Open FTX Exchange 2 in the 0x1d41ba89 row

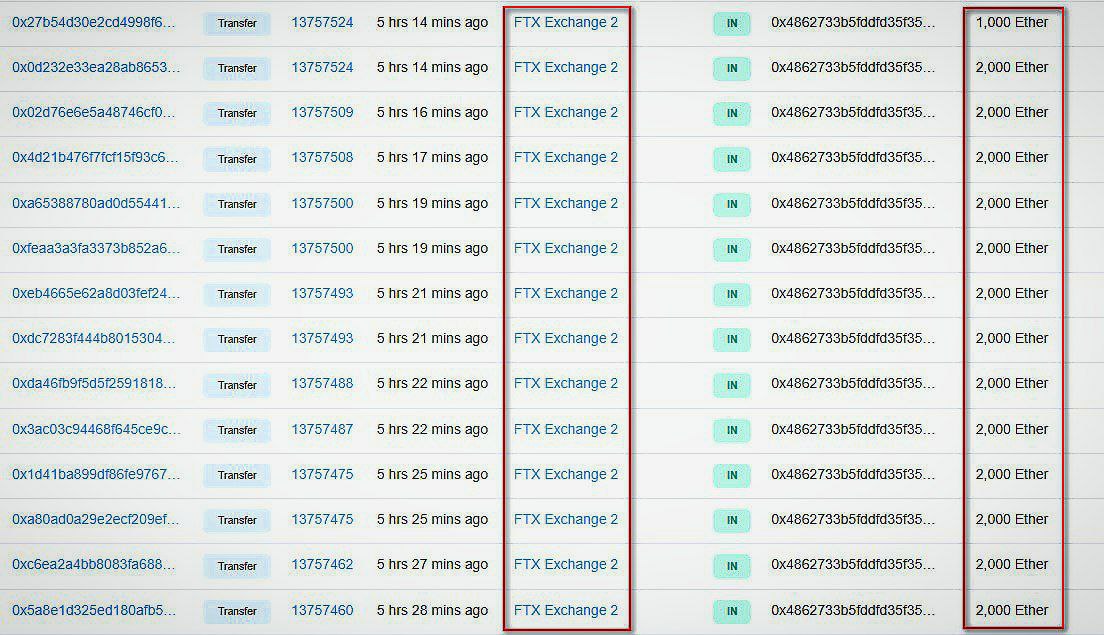click(x=566, y=474)
